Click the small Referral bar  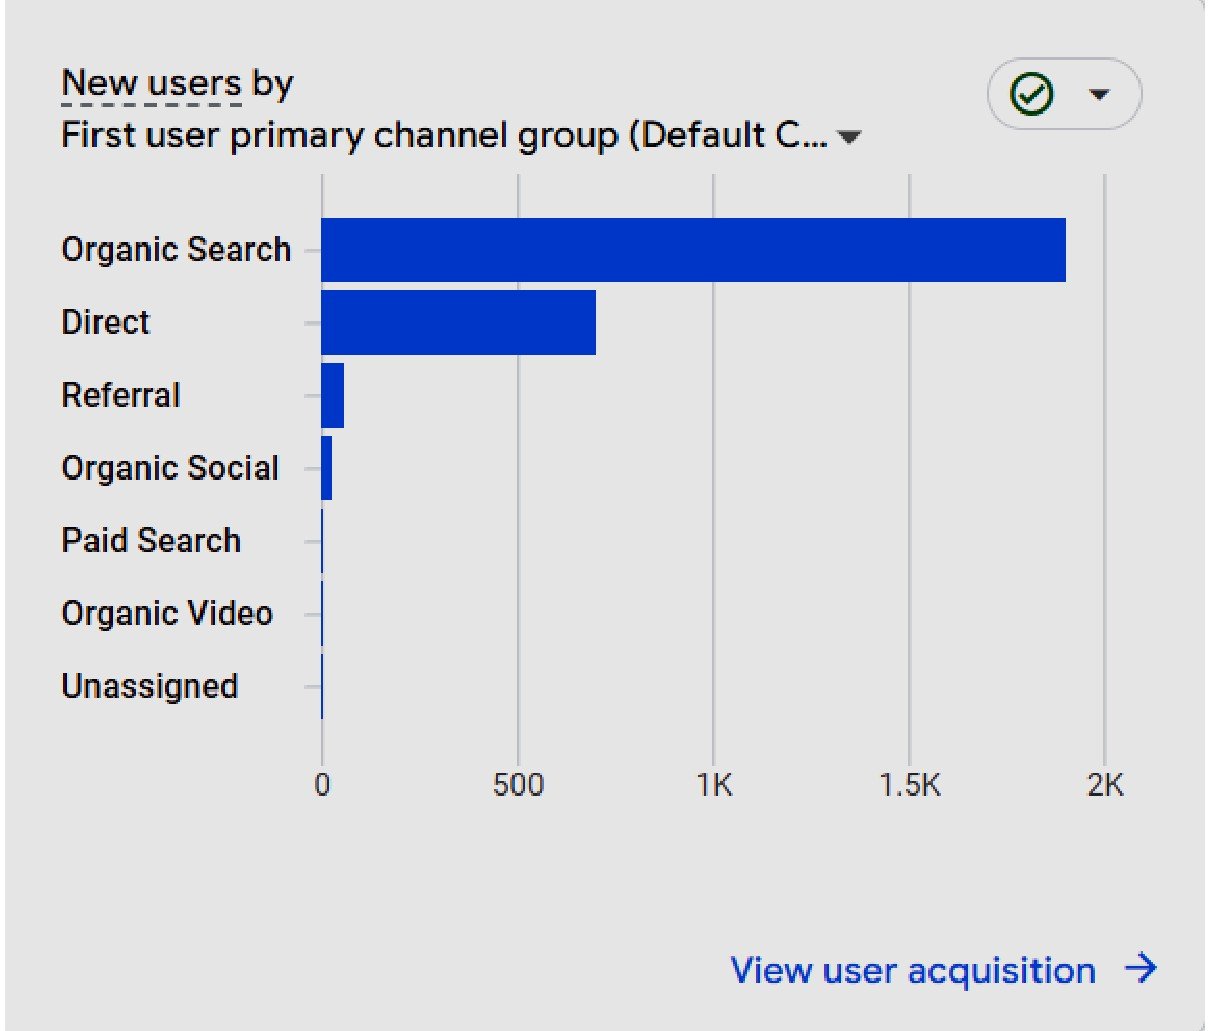(333, 396)
